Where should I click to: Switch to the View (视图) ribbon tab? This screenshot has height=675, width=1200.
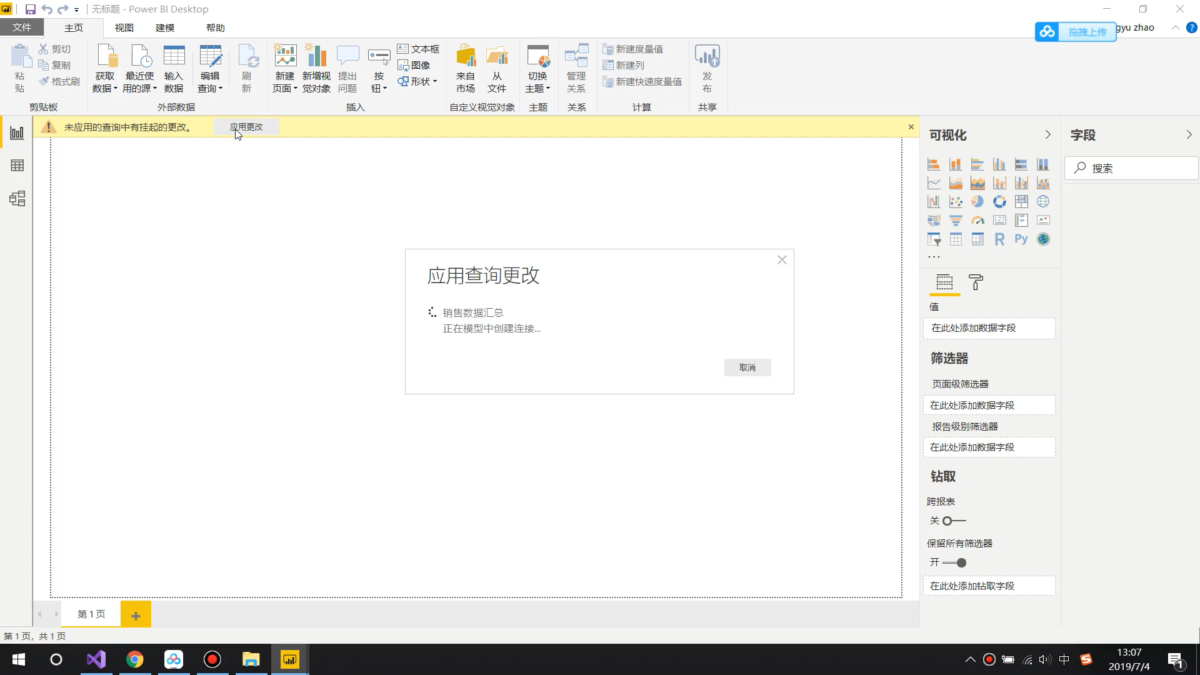tap(124, 28)
